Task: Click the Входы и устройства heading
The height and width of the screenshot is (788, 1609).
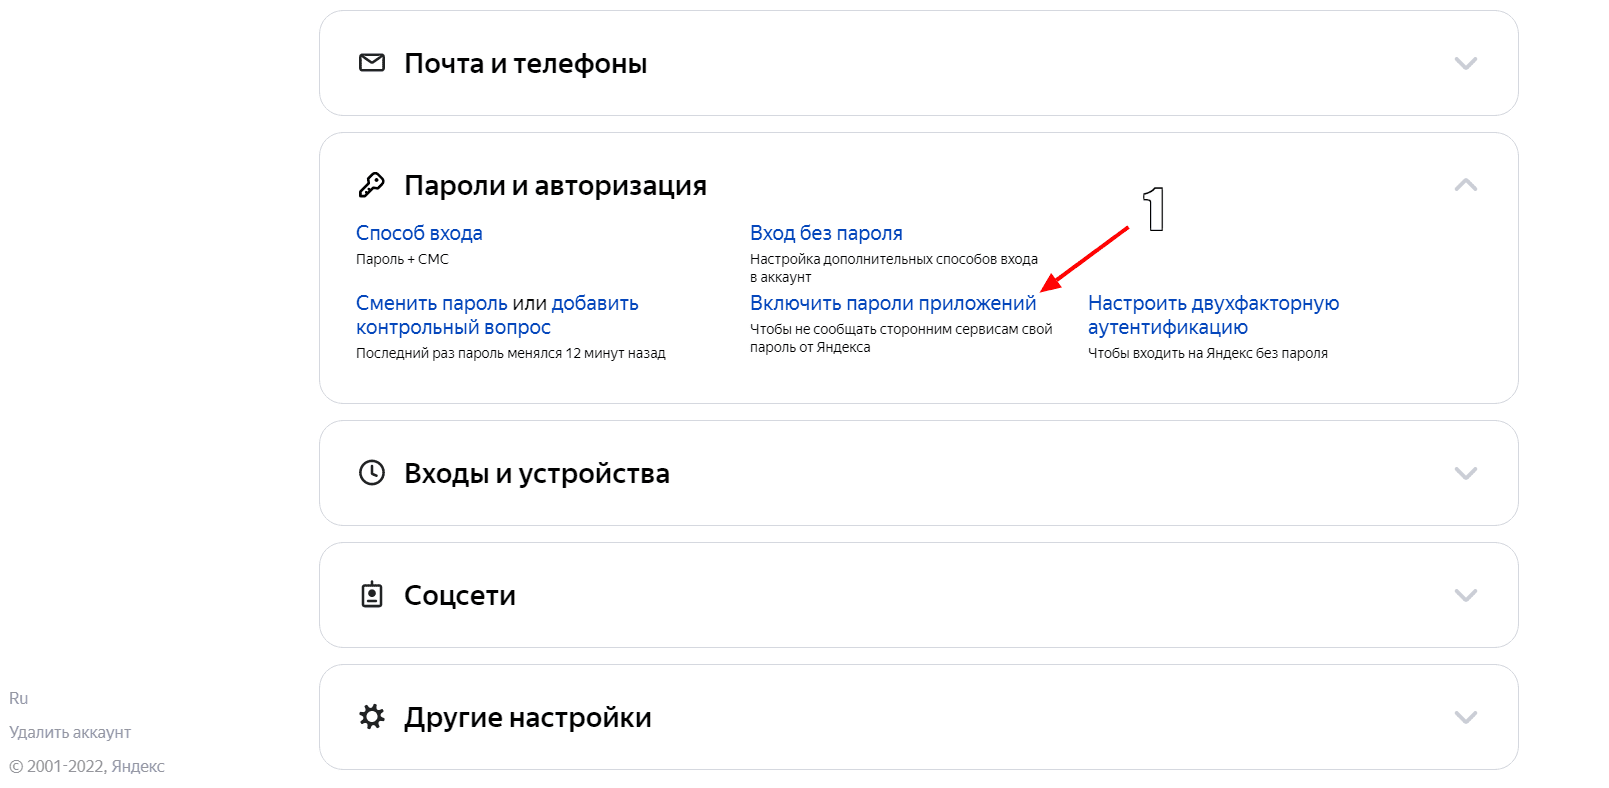Action: point(536,473)
